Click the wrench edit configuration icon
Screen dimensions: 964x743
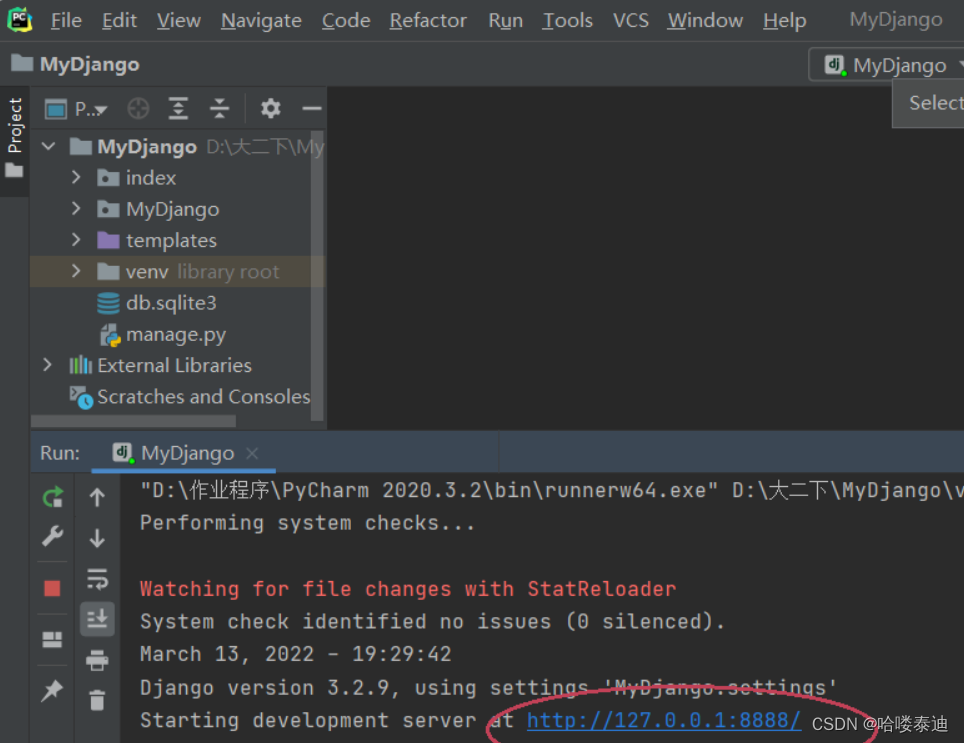(52, 536)
